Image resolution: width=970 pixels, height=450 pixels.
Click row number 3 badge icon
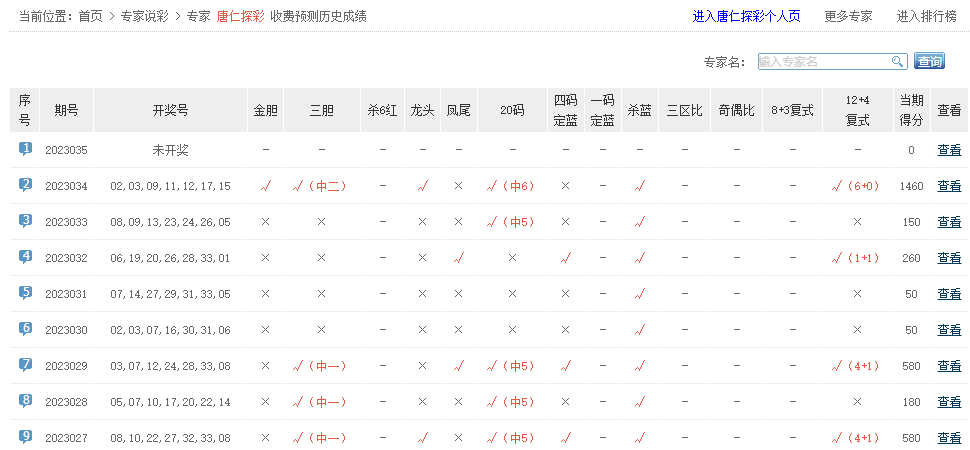[x=25, y=221]
